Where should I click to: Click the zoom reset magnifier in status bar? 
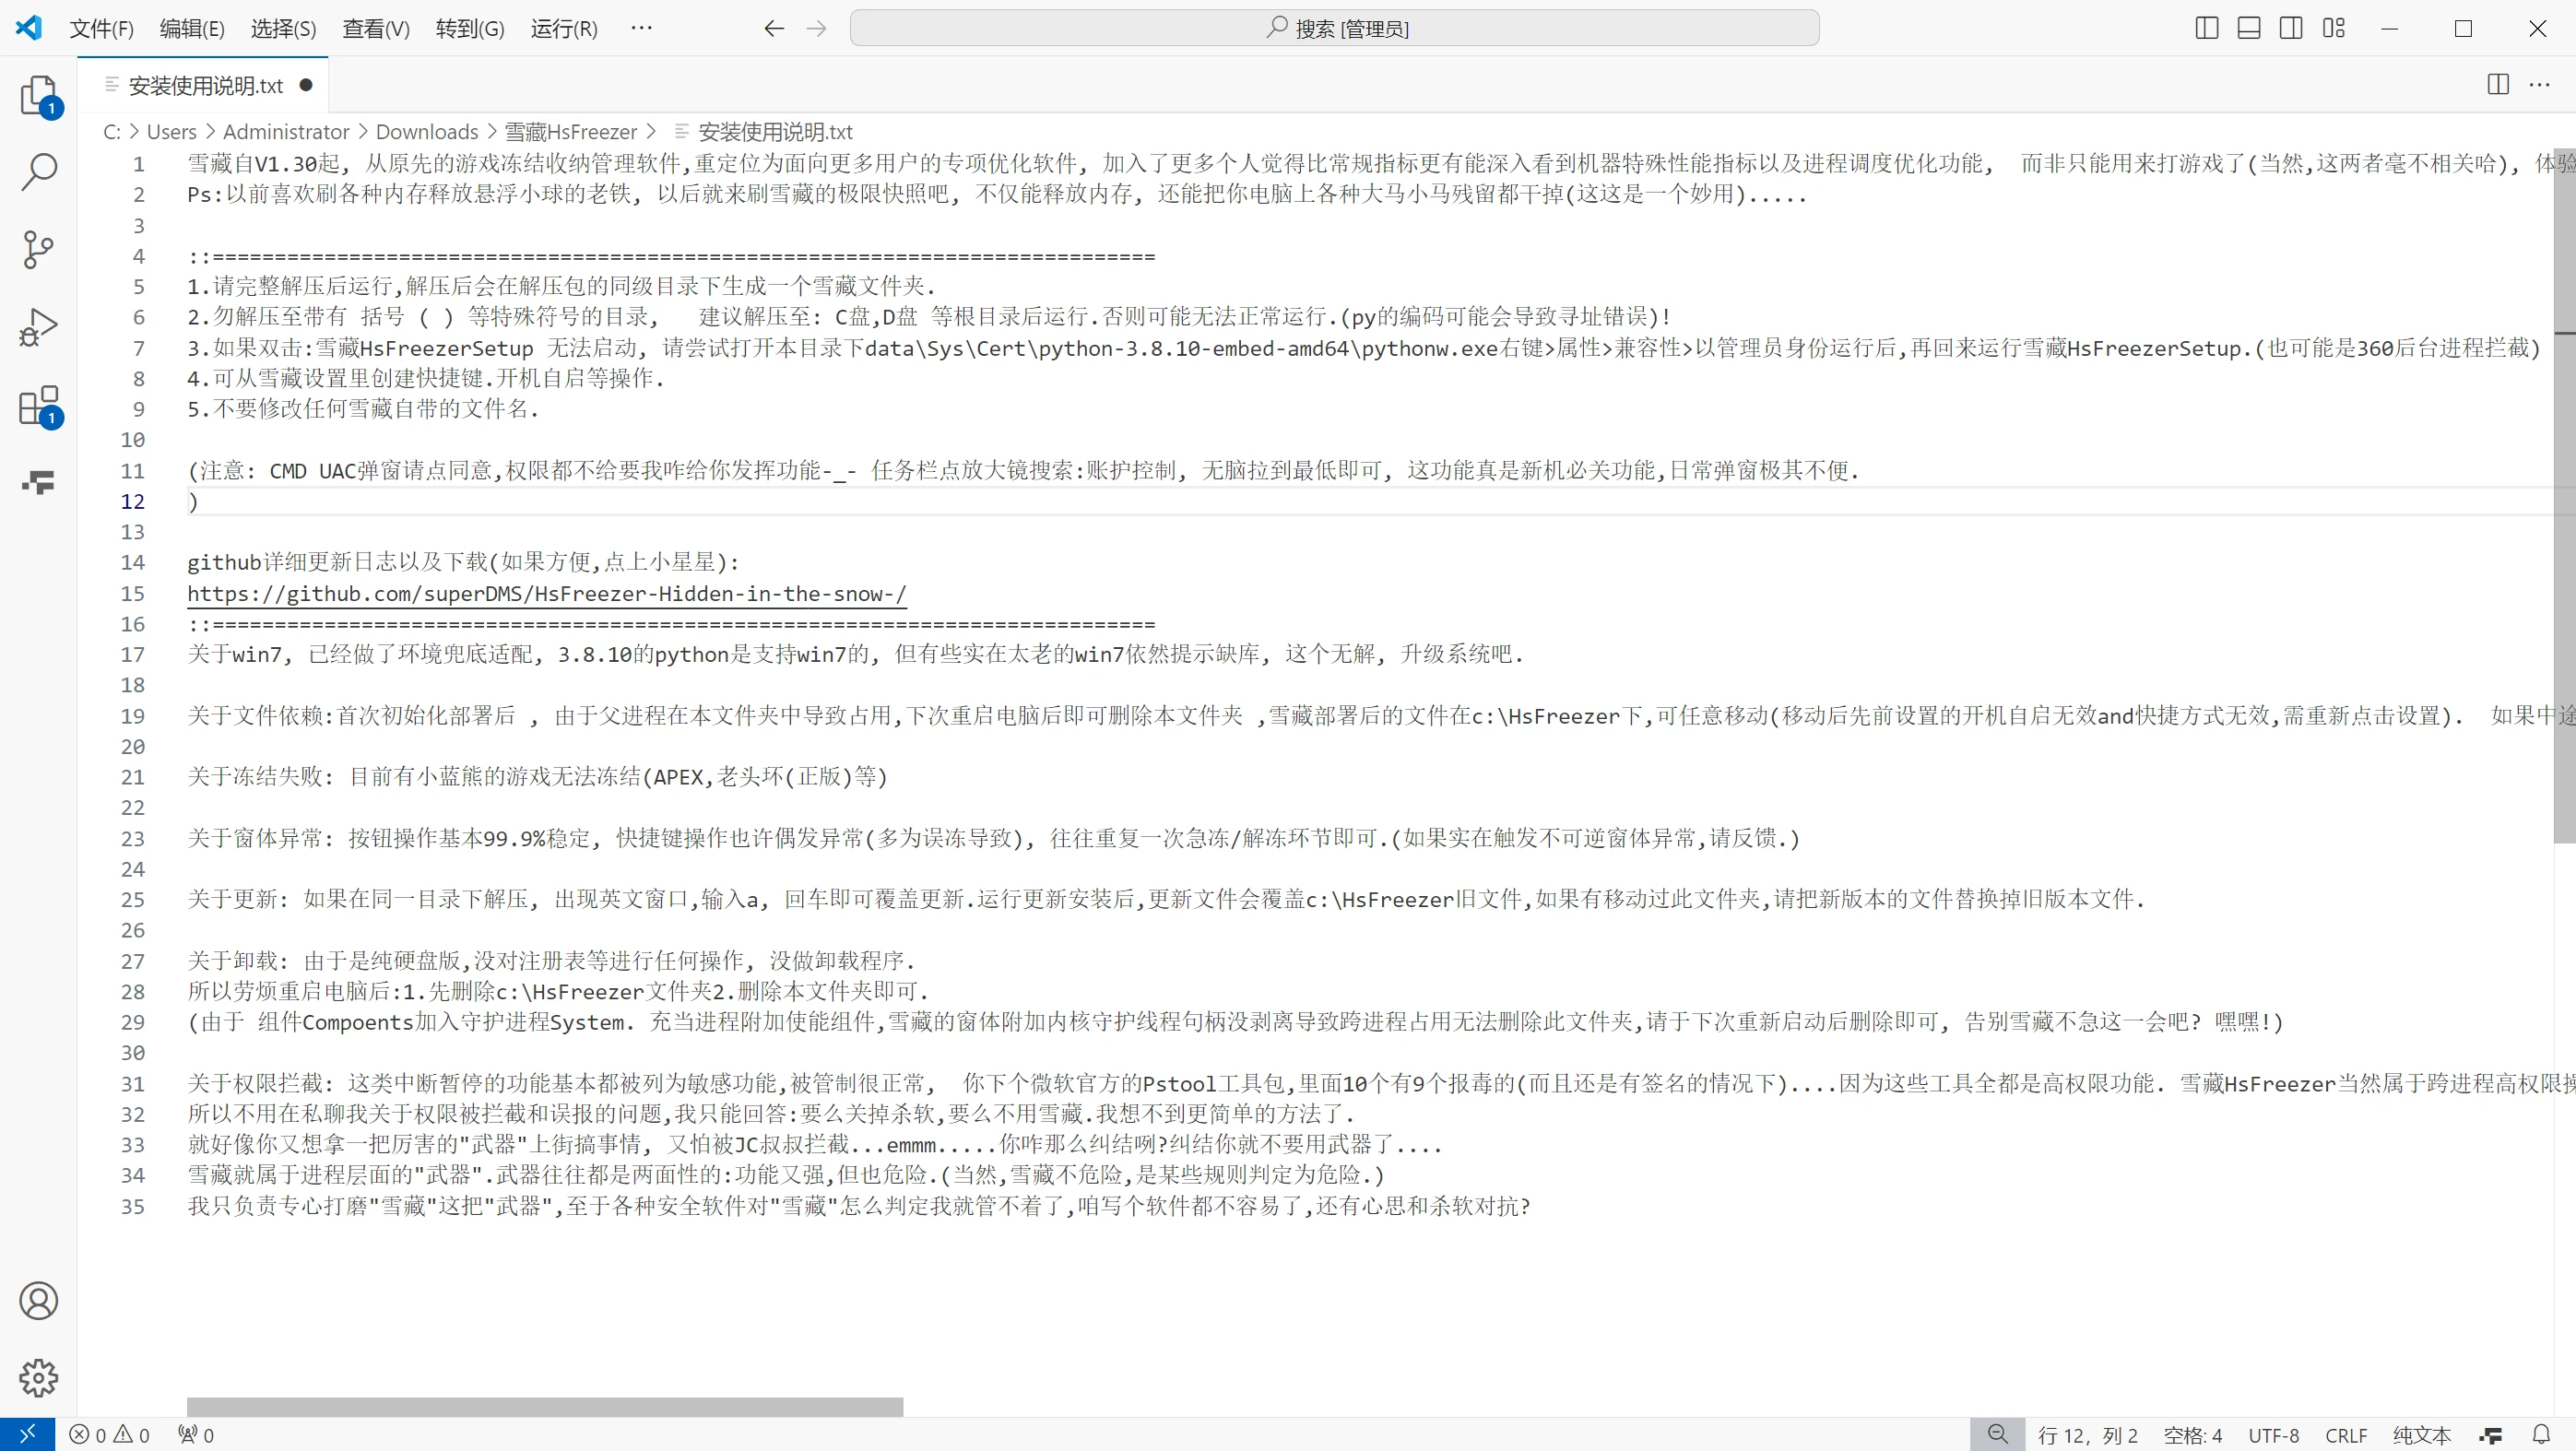(x=1997, y=1435)
